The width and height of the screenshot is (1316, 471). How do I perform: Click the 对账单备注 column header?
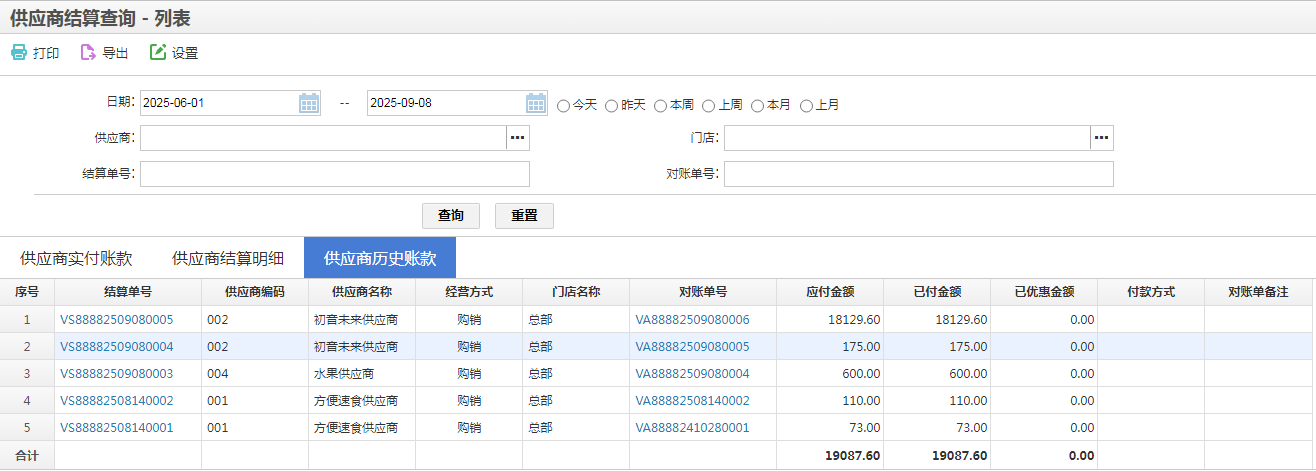1258,292
